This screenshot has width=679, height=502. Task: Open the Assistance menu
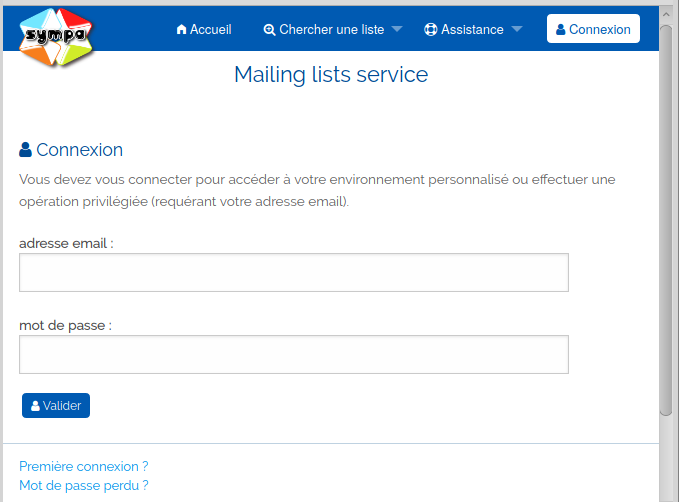click(472, 30)
